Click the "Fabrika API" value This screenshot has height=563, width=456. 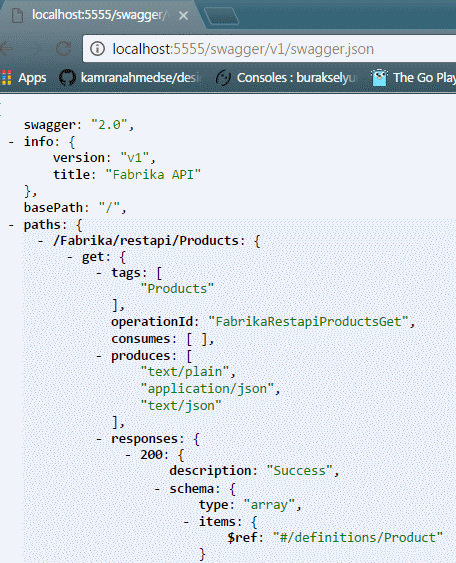(153, 175)
